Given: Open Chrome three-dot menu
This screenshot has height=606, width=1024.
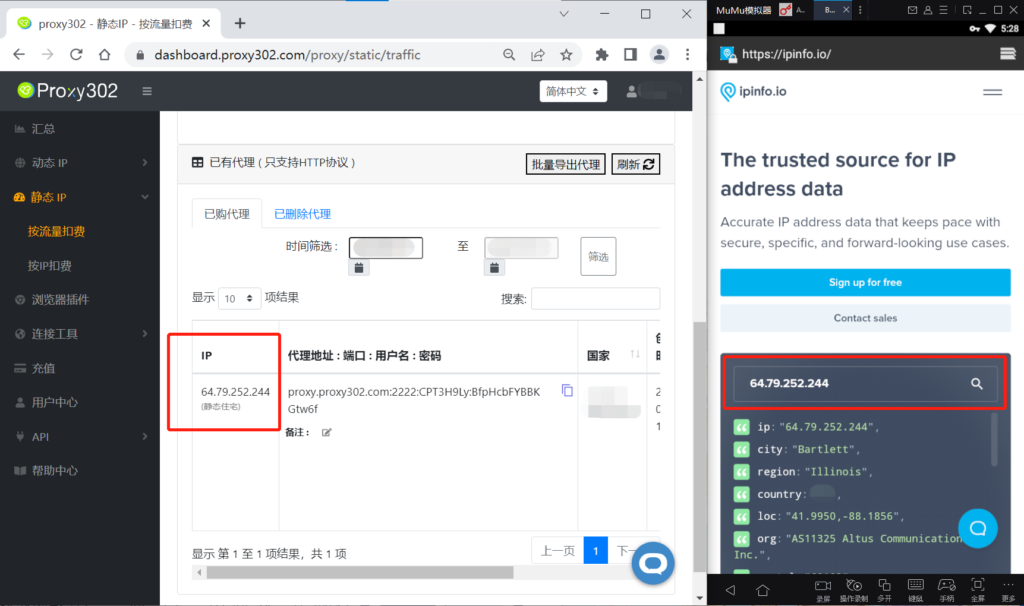Looking at the screenshot, I should click(687, 55).
